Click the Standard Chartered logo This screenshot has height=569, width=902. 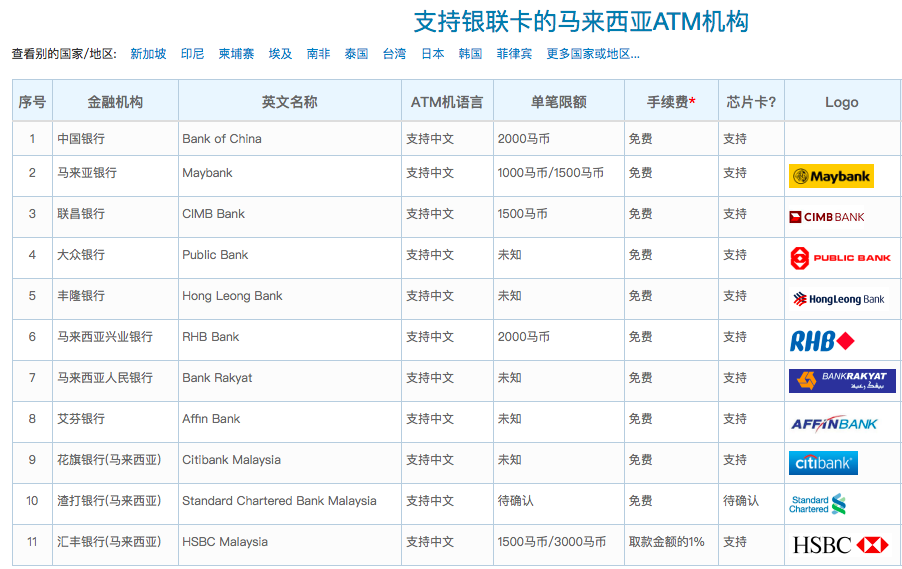pos(818,504)
